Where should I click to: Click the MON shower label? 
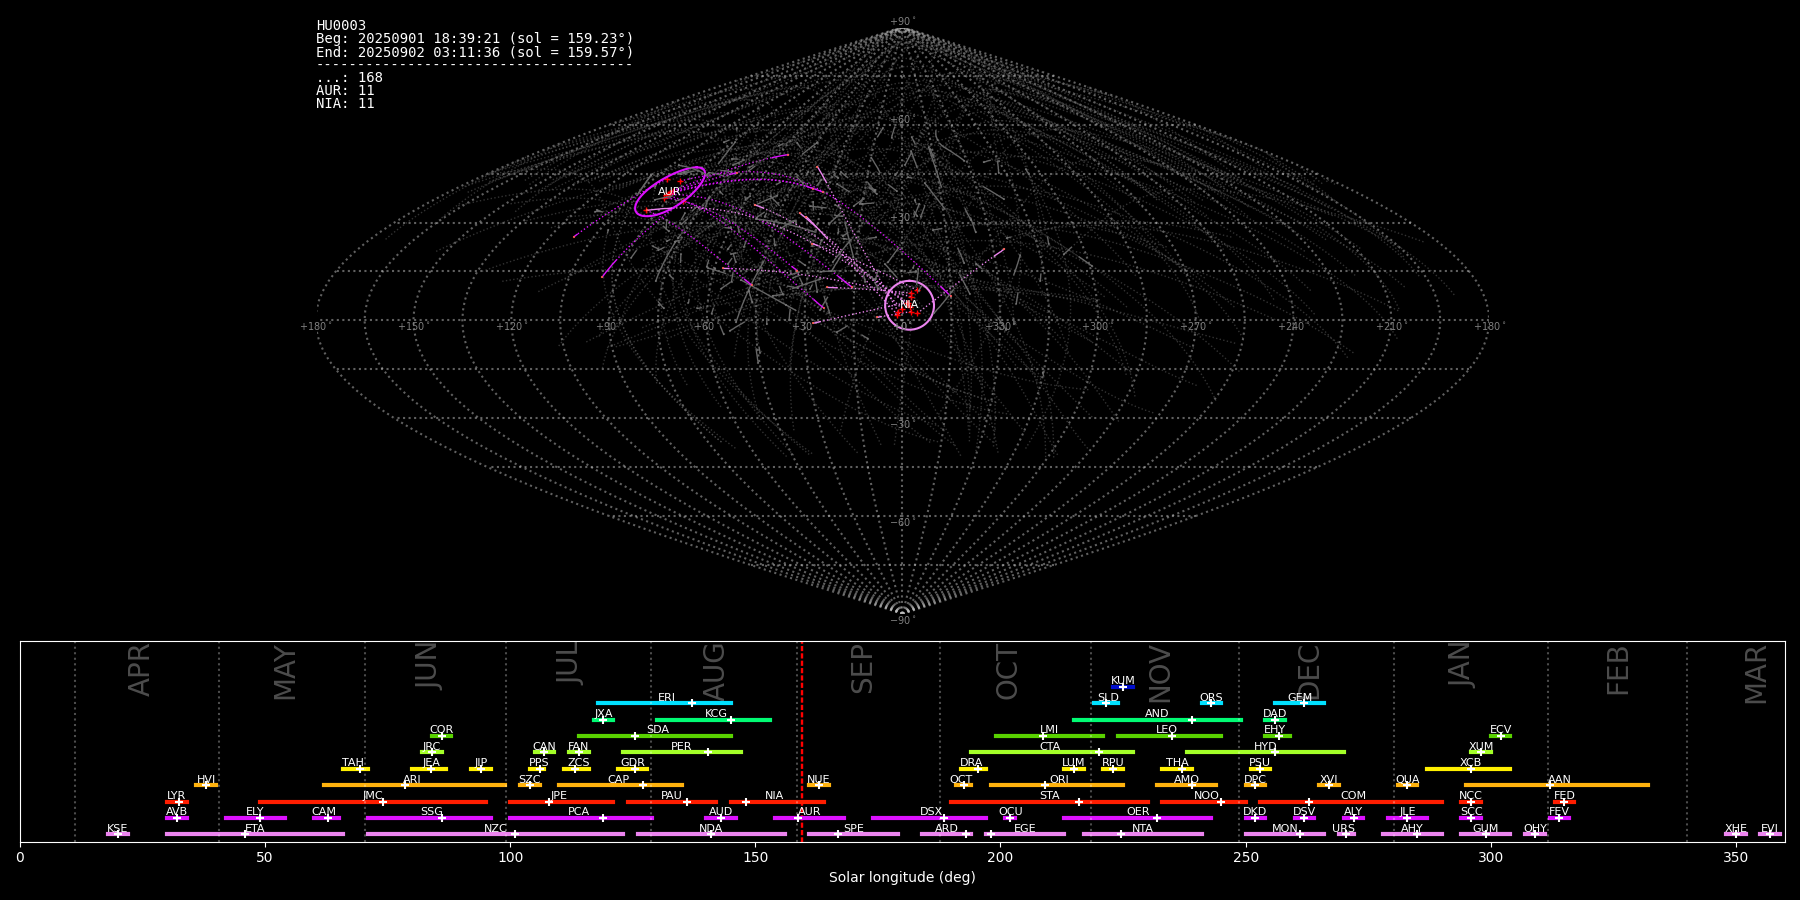1284,829
